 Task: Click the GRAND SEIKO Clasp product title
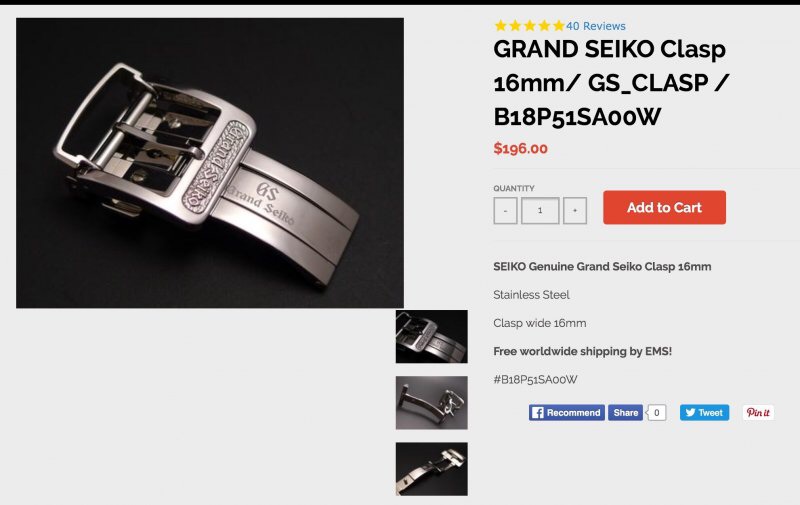[x=611, y=83]
